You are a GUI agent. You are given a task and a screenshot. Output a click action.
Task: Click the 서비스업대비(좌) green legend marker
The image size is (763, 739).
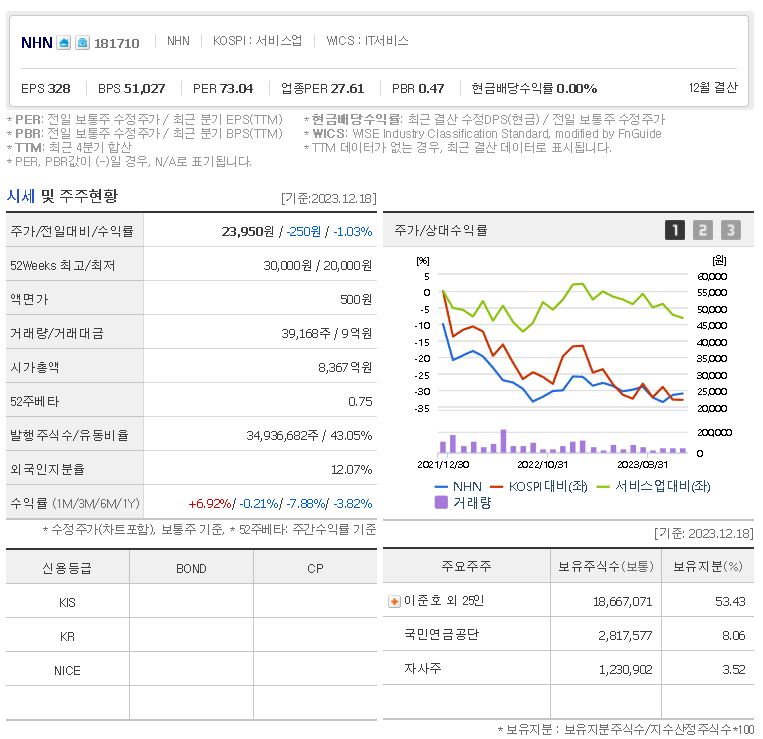pos(603,487)
